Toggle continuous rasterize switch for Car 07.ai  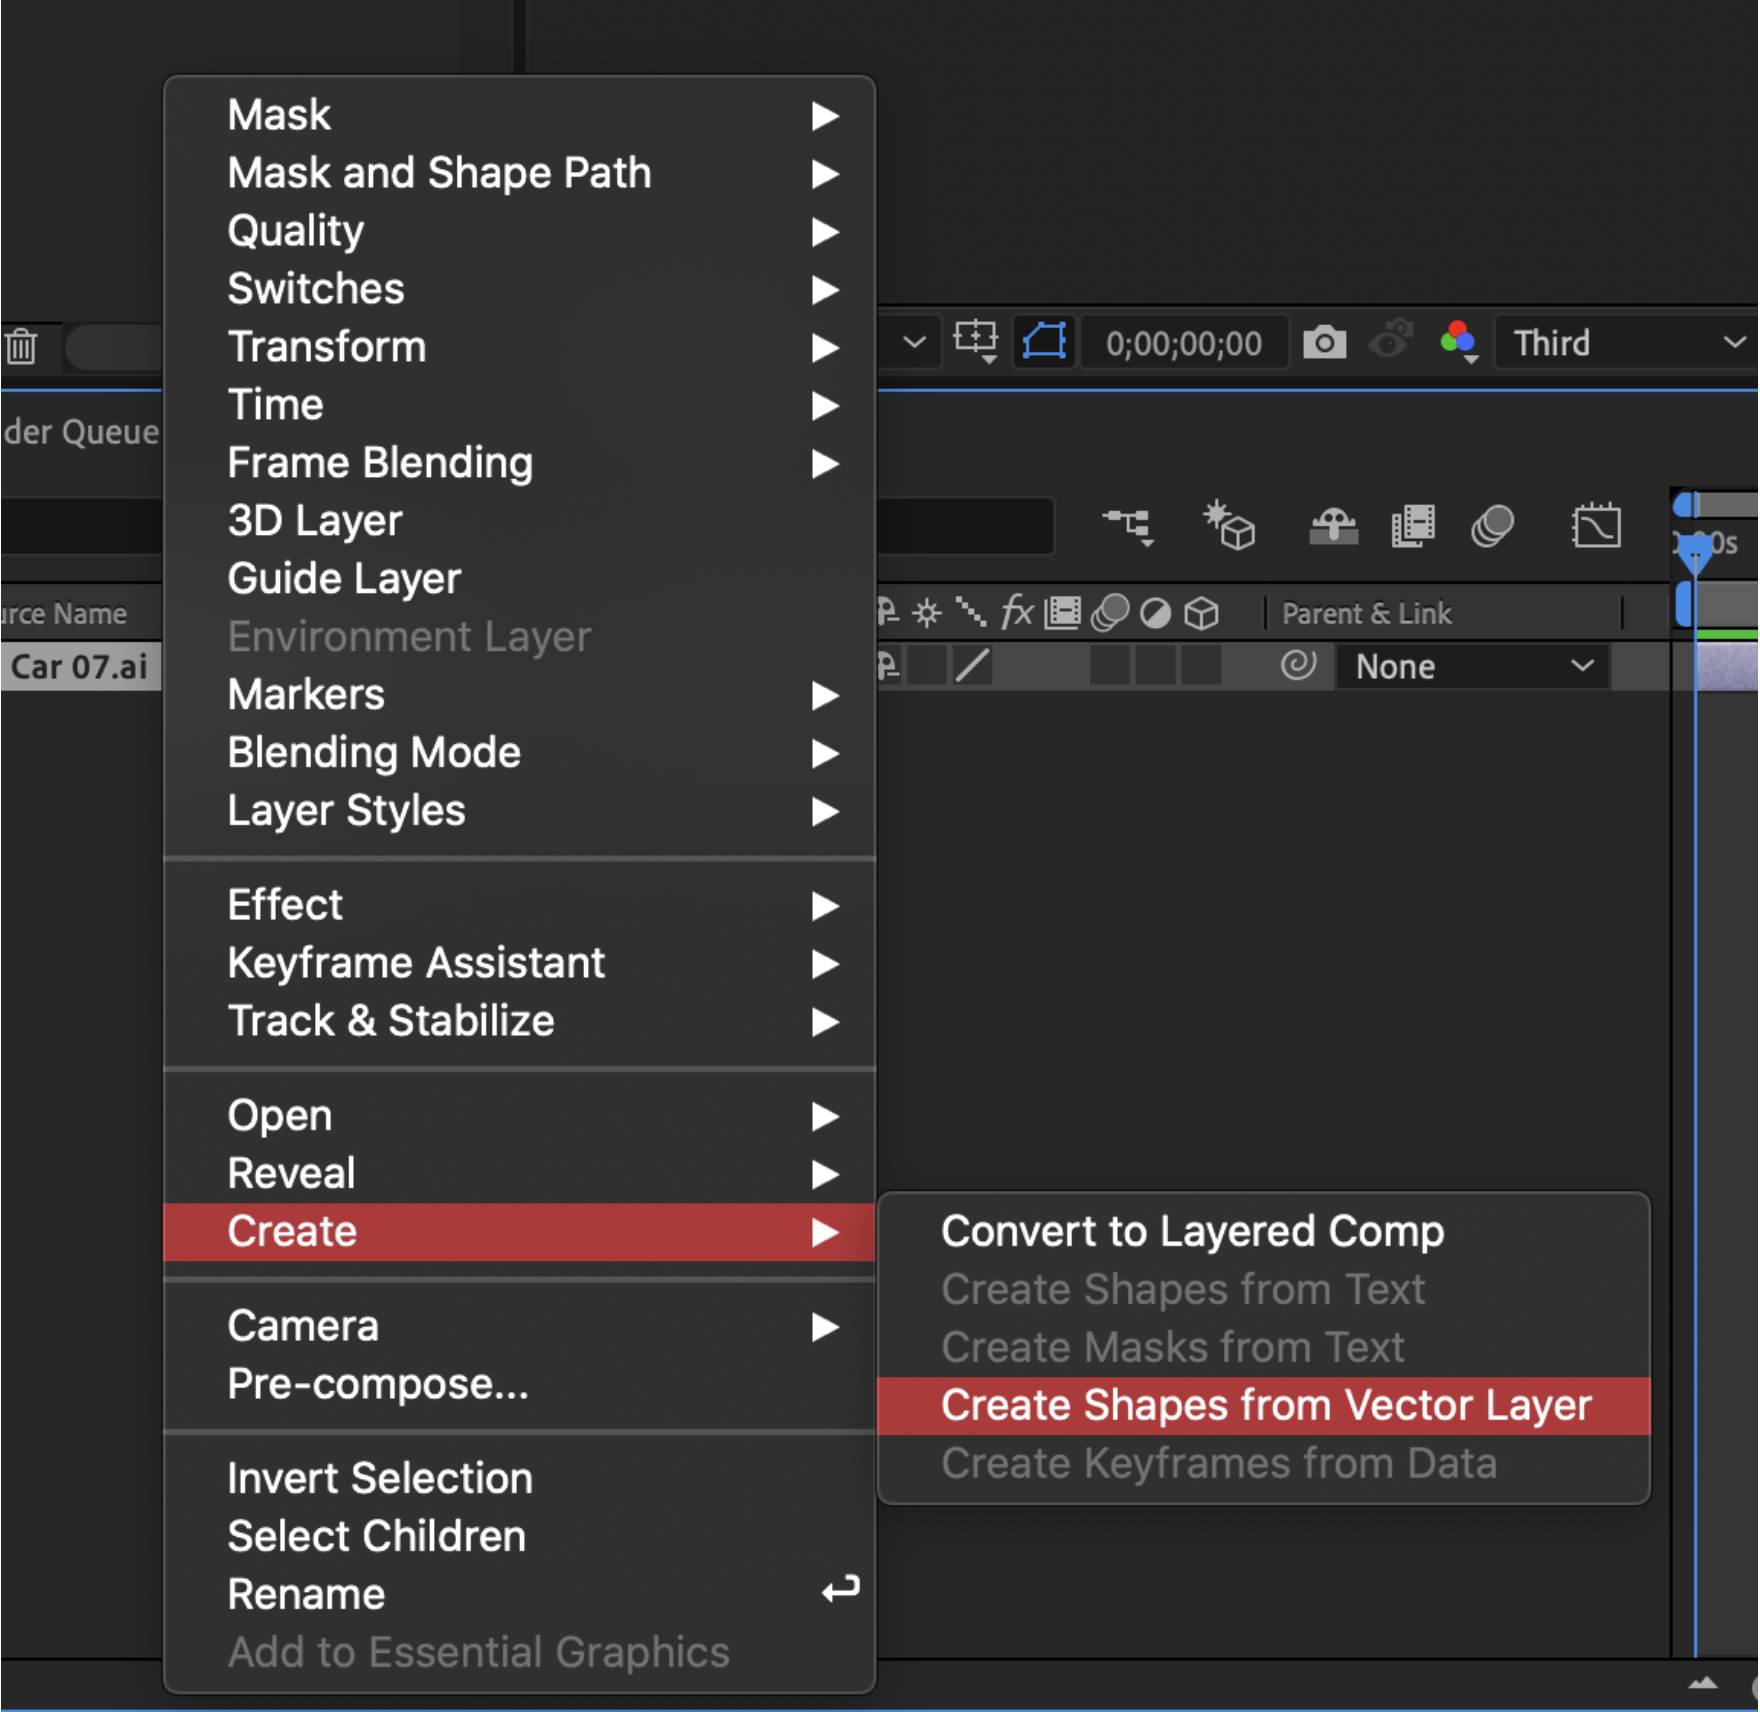pyautogui.click(x=927, y=666)
